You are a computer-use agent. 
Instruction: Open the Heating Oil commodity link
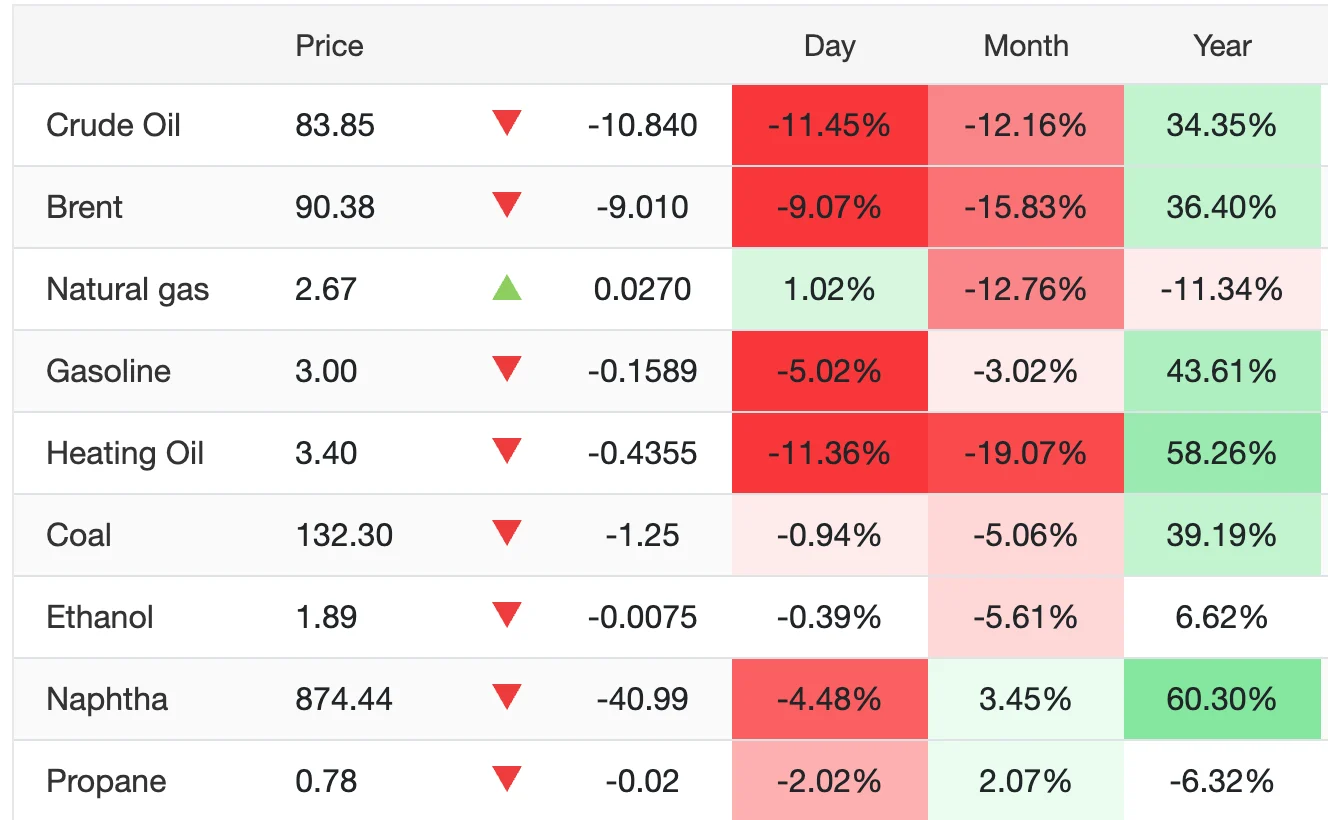pos(125,453)
